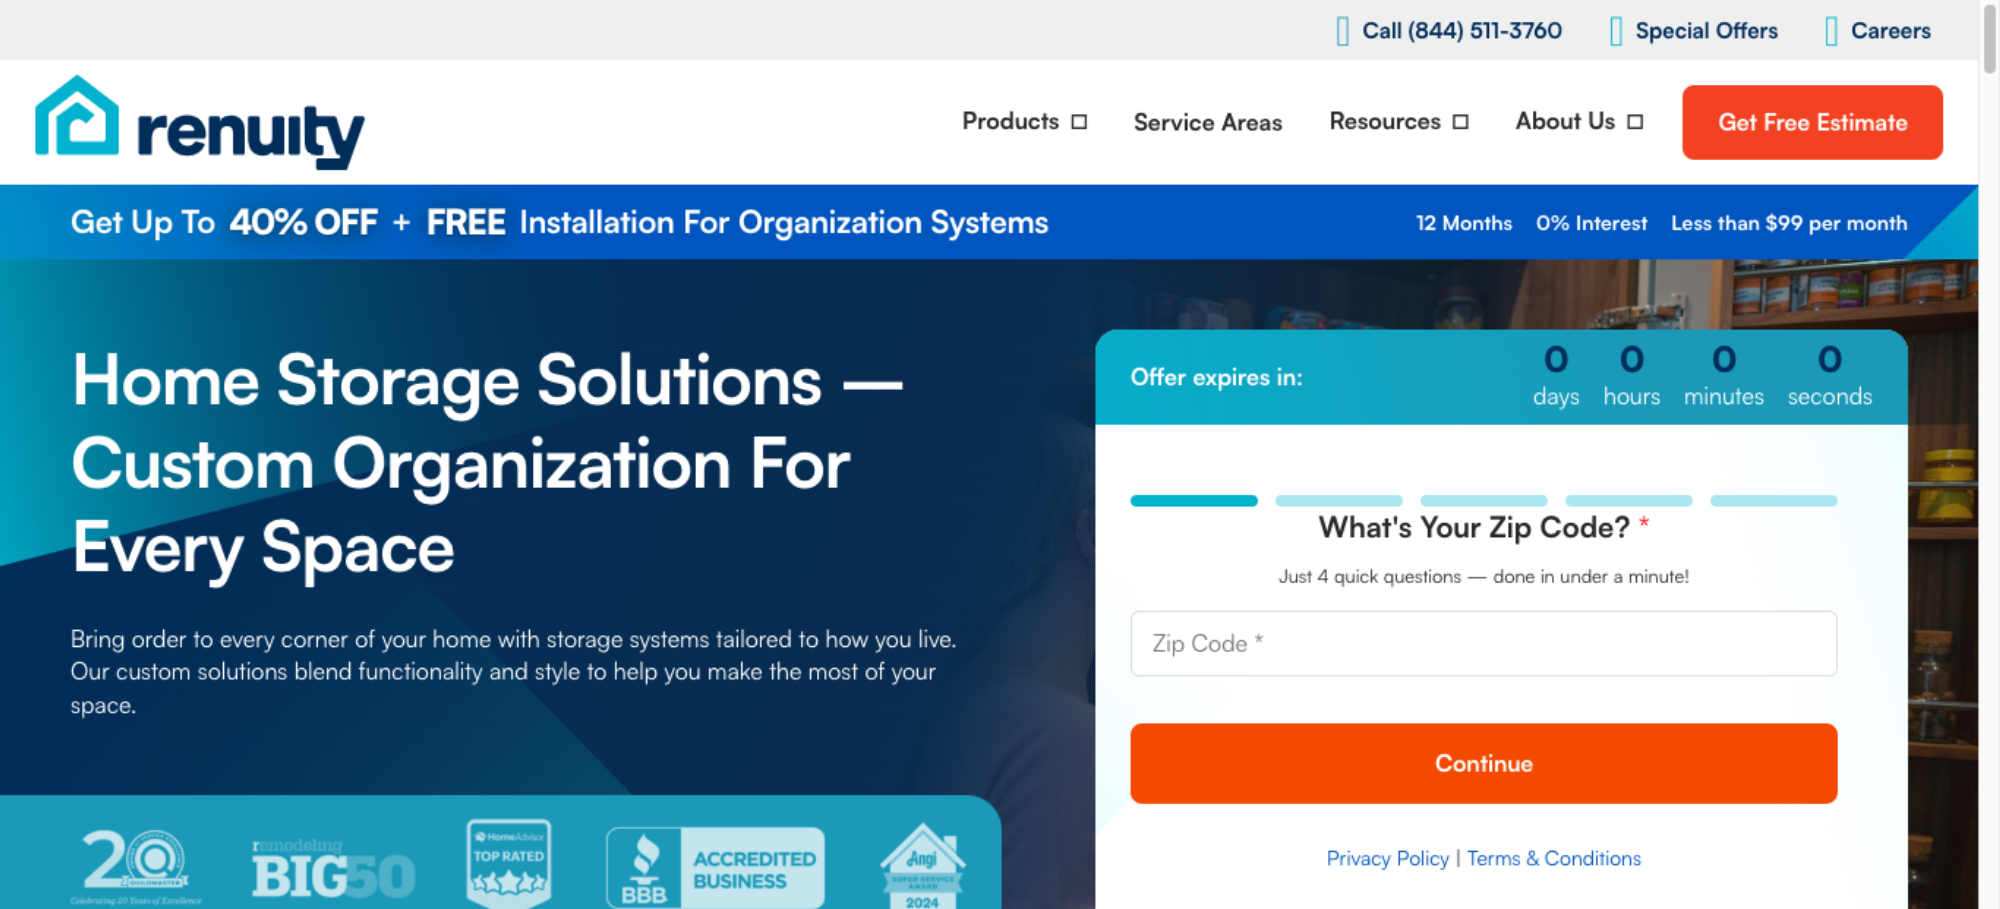Click the Renuity house logo

coord(78,118)
